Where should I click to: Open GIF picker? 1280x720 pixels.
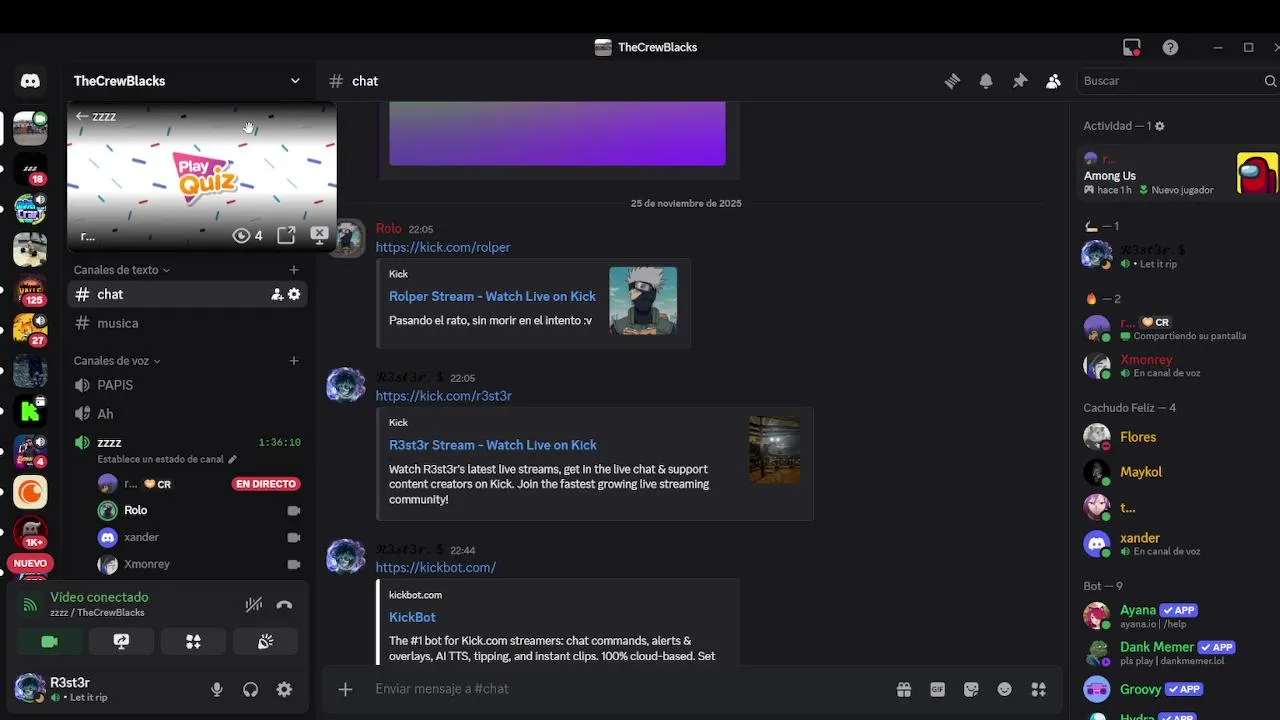[x=937, y=689]
